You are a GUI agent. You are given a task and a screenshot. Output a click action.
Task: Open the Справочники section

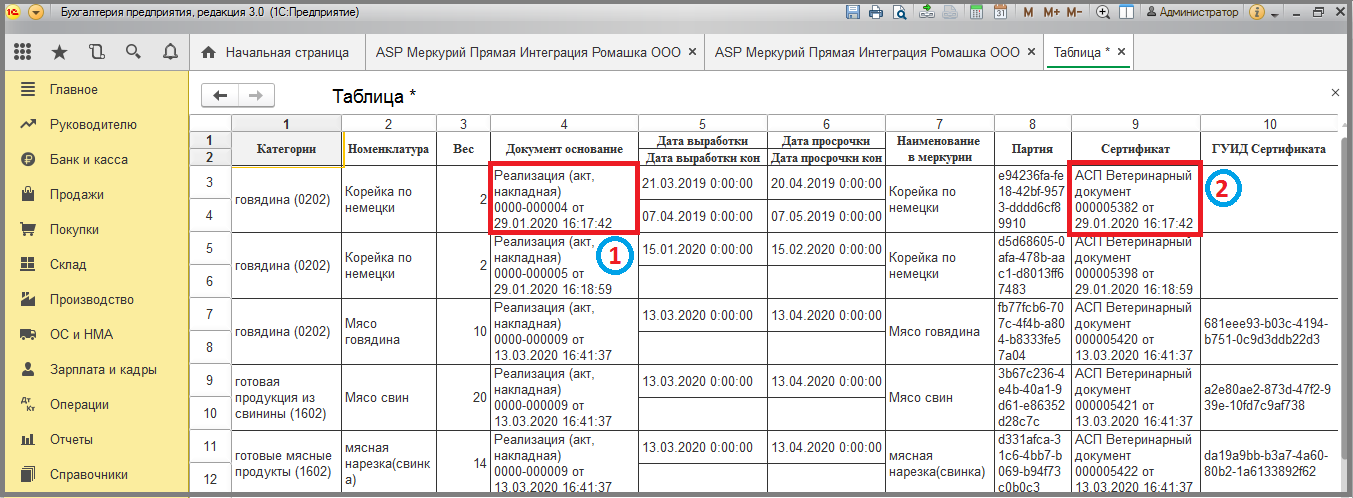pos(95,475)
